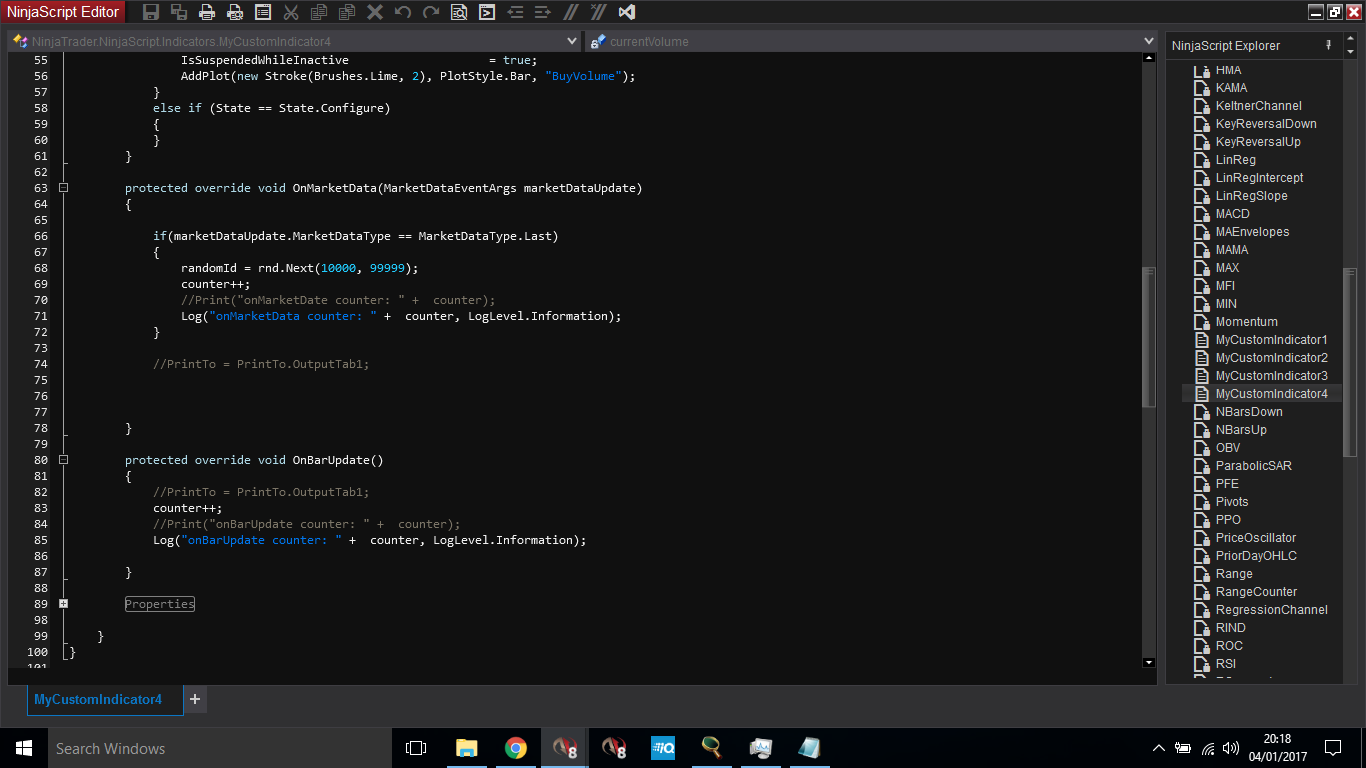This screenshot has height=768, width=1366.
Task: Comment out selected lines
Action: pyautogui.click(x=571, y=12)
